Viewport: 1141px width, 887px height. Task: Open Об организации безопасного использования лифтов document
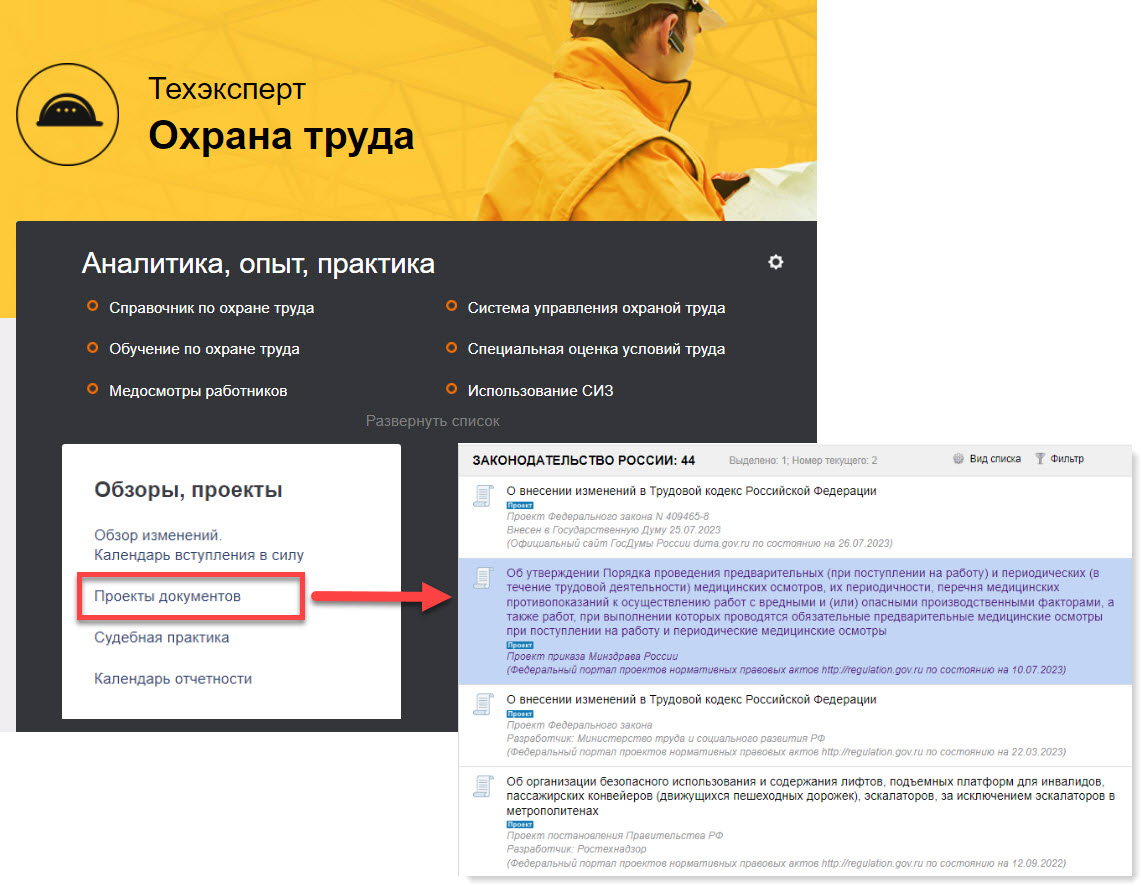810,796
